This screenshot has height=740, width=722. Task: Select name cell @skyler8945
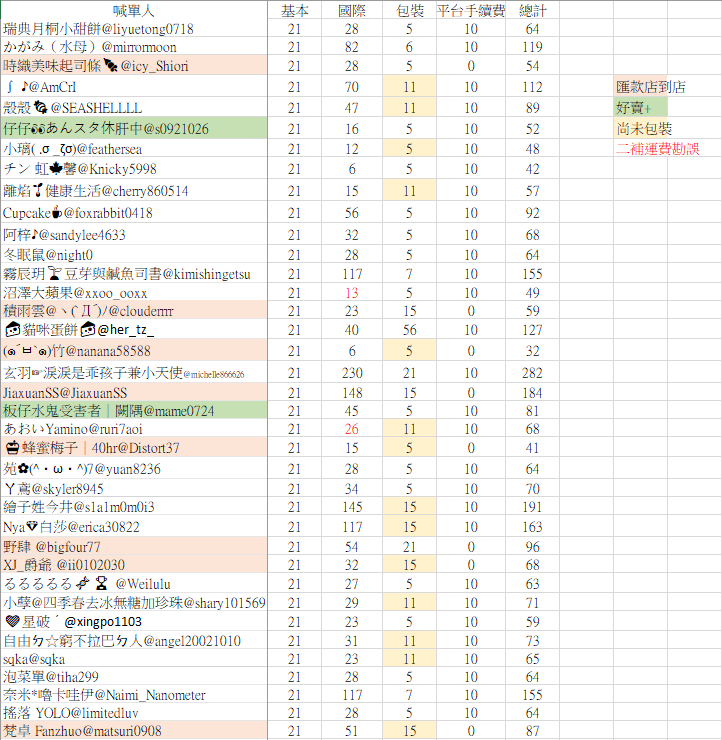134,488
